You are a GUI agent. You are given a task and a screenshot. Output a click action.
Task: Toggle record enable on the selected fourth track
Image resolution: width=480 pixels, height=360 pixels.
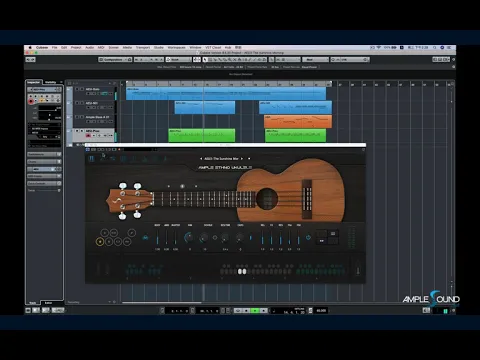tap(88, 136)
